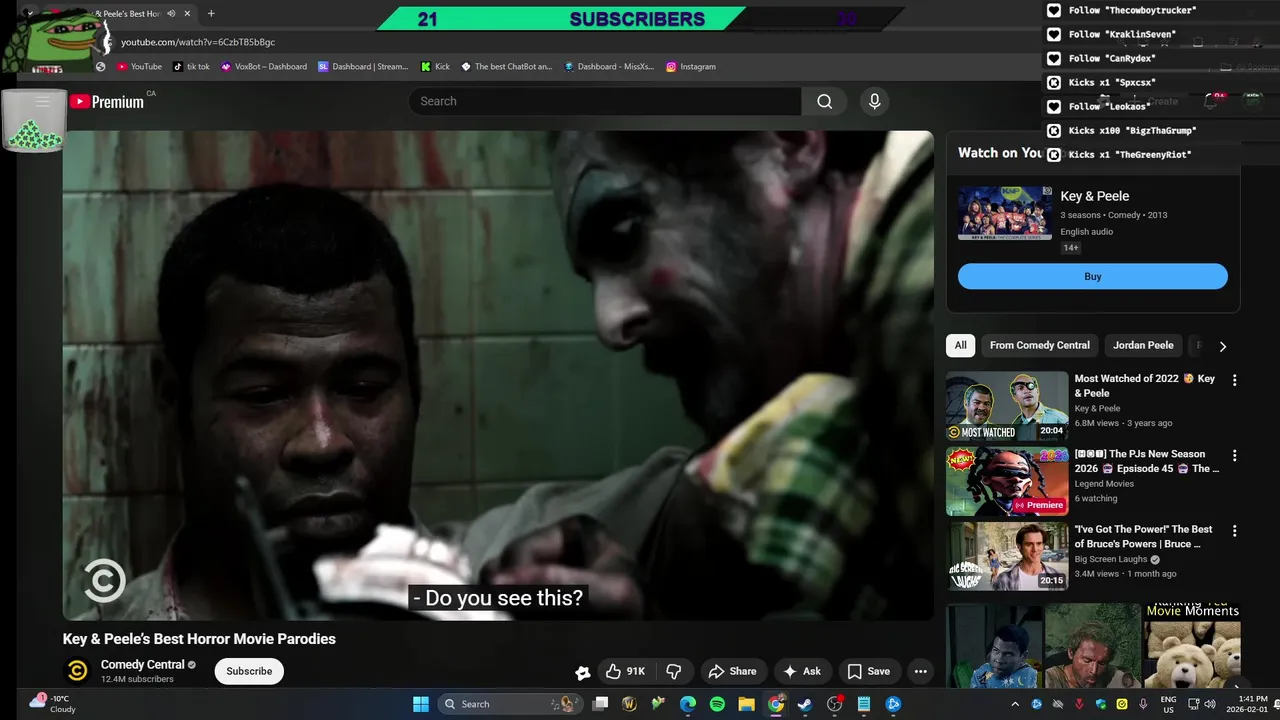Open the clip scissors icon beside like
This screenshot has height=720, width=1280.
(x=583, y=672)
